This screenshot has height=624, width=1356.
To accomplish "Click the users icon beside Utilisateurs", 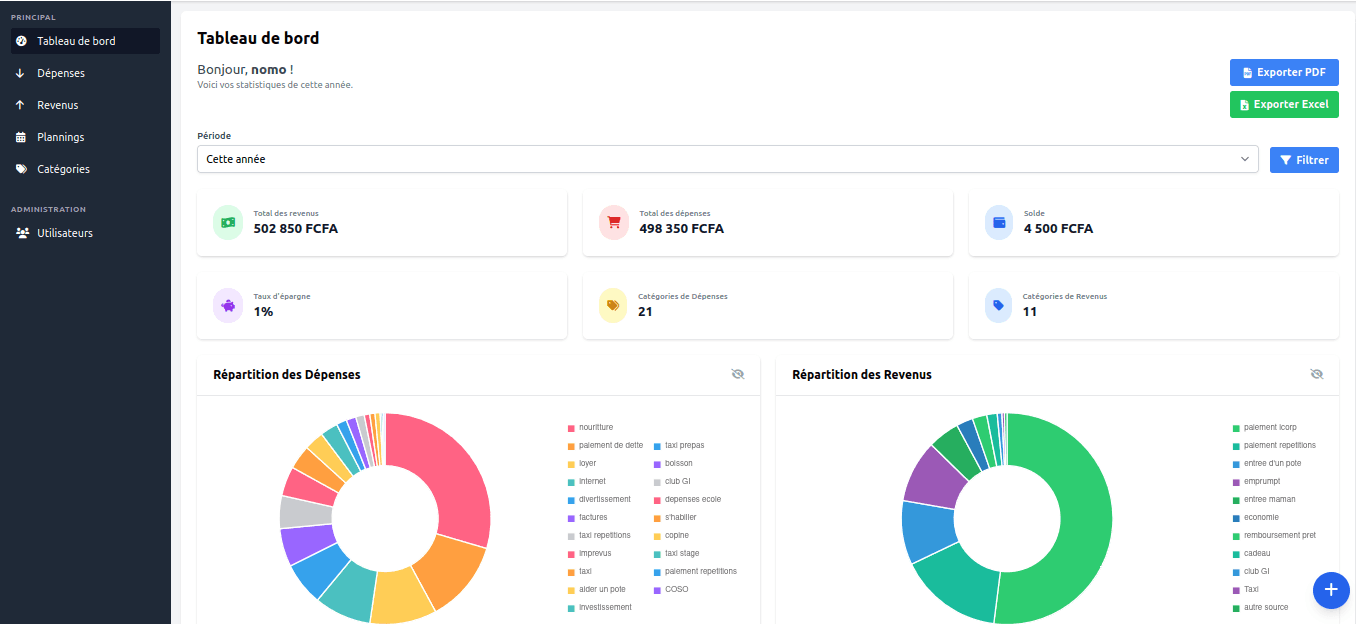I will [22, 232].
